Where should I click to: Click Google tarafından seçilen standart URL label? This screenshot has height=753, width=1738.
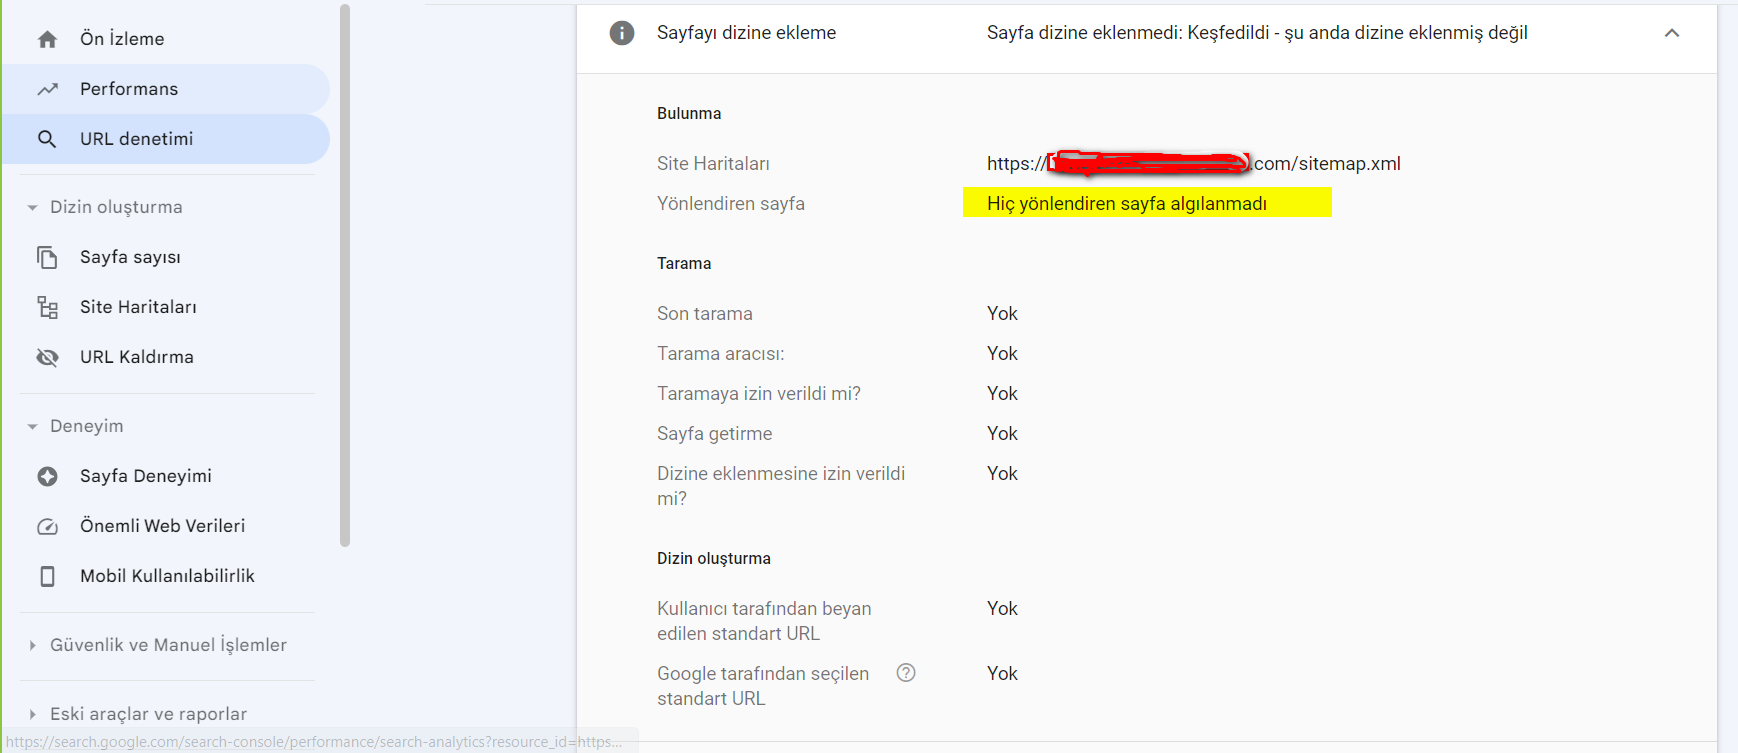[763, 686]
